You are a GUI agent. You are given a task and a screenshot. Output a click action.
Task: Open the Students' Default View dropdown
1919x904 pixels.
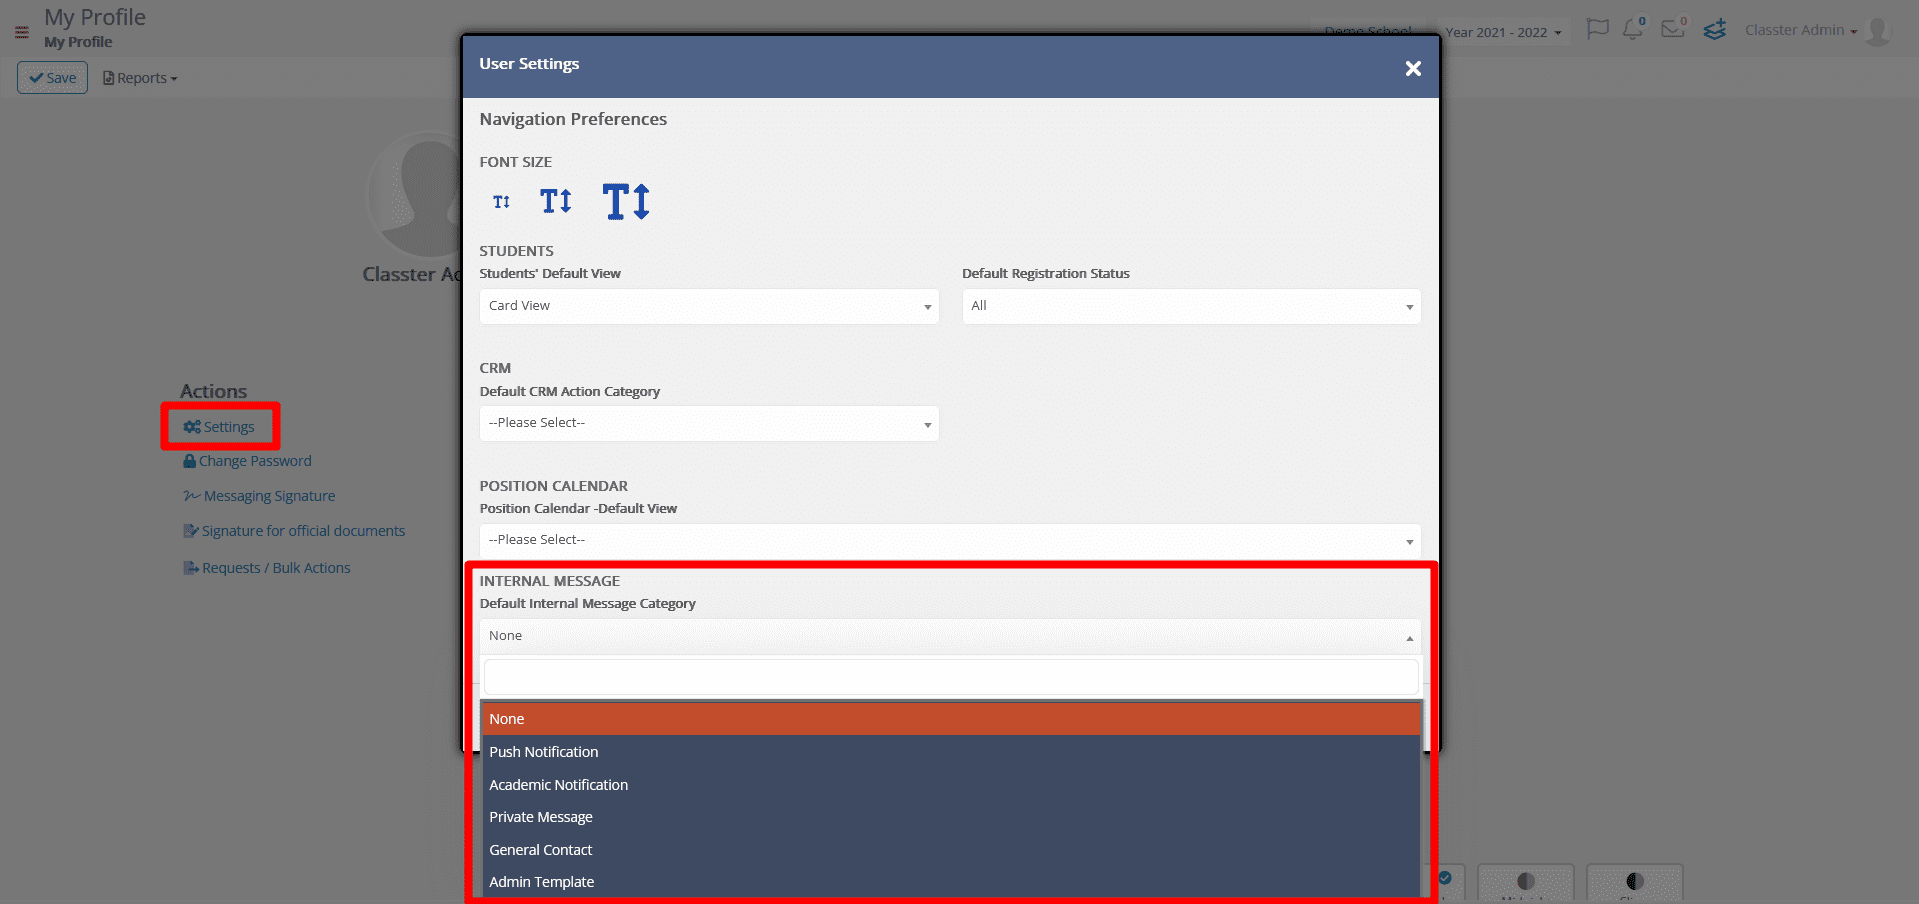[x=709, y=306]
